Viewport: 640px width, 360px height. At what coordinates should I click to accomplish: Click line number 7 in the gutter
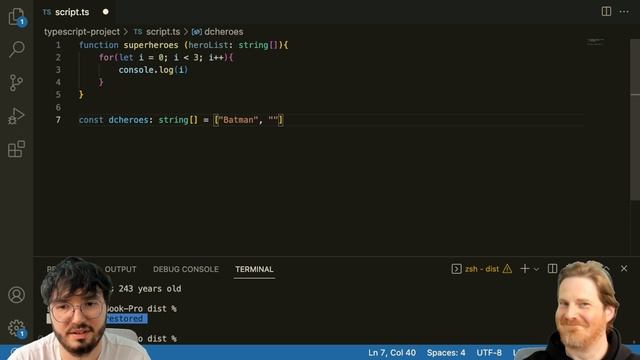(x=58, y=120)
